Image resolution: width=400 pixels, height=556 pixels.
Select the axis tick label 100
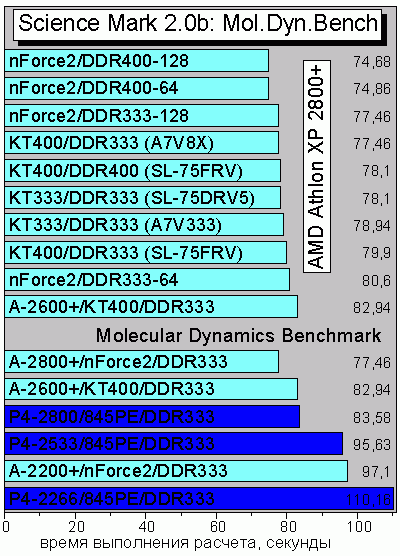click(x=359, y=527)
